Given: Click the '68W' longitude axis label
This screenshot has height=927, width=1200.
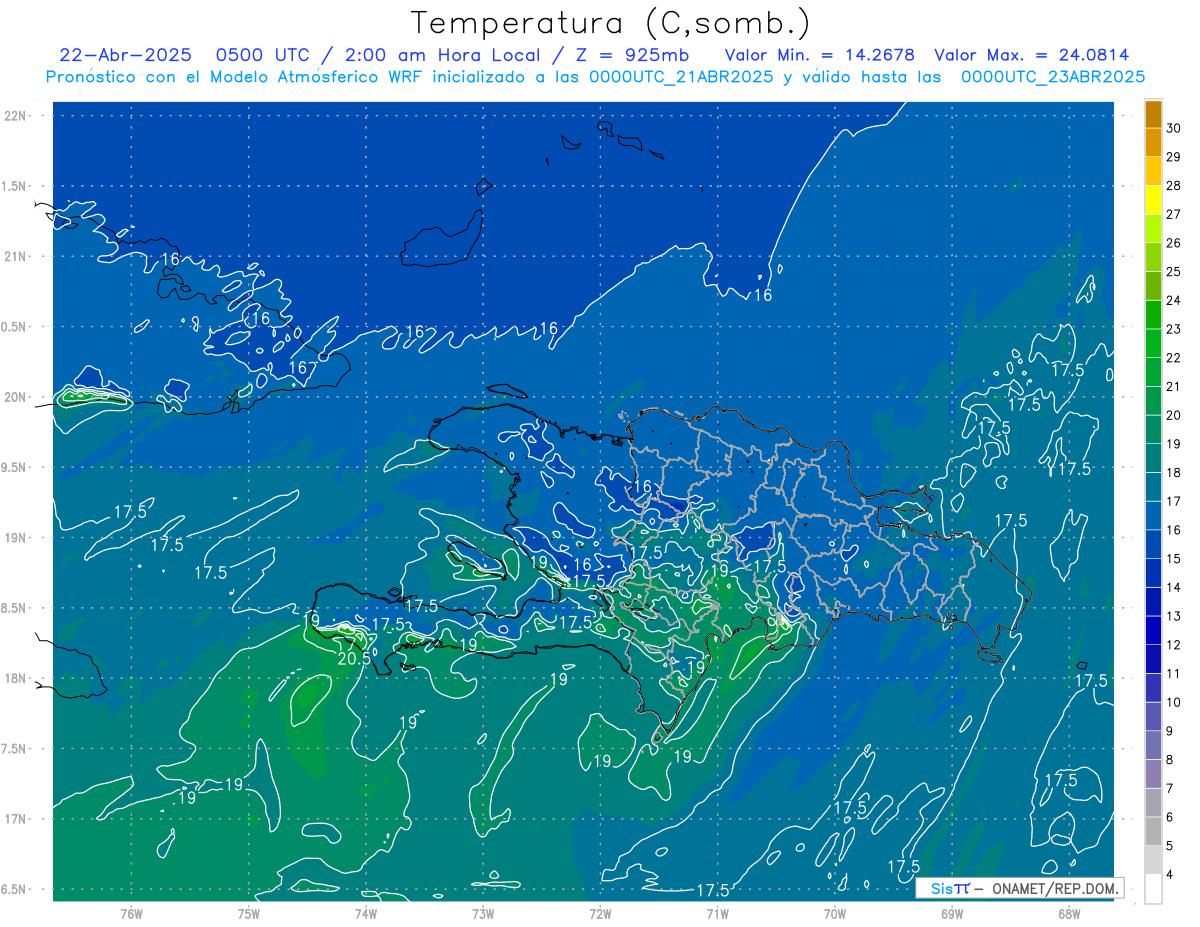Looking at the screenshot, I should coord(1069,913).
